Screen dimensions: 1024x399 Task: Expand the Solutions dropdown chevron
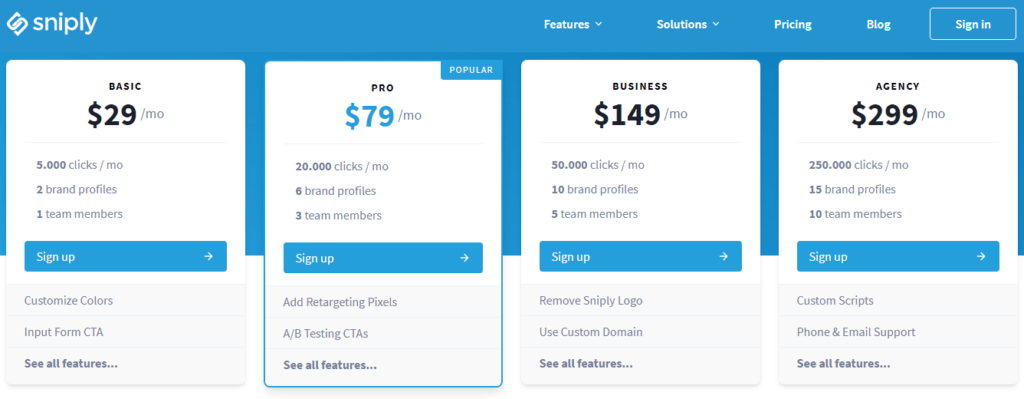point(716,25)
